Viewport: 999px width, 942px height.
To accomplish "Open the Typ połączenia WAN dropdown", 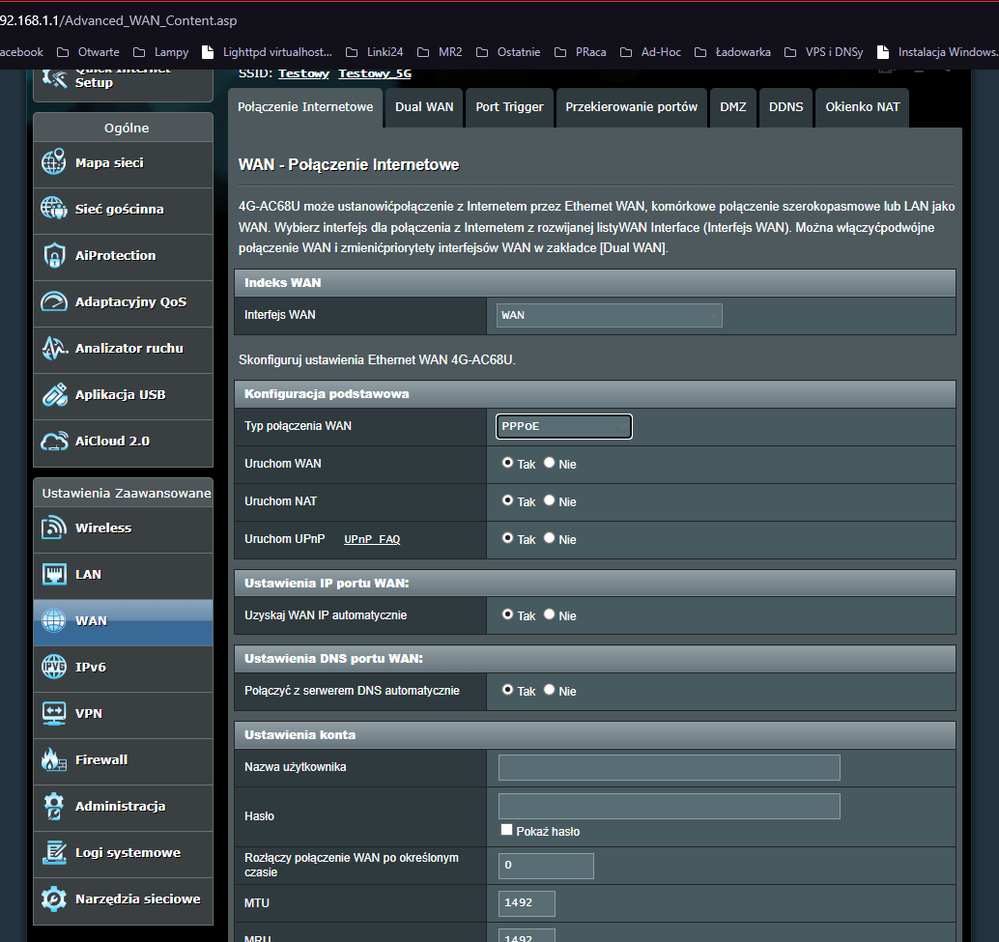I will tap(564, 426).
